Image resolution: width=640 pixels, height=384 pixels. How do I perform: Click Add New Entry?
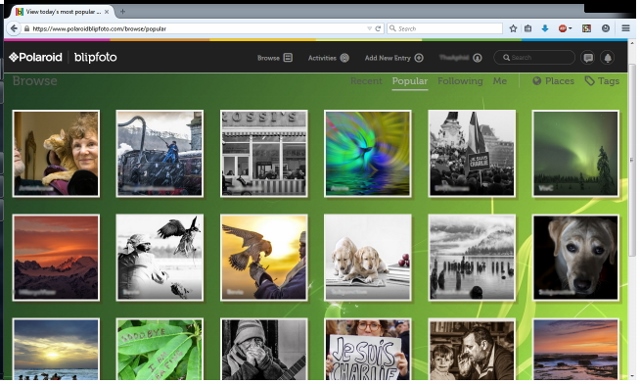pos(394,58)
